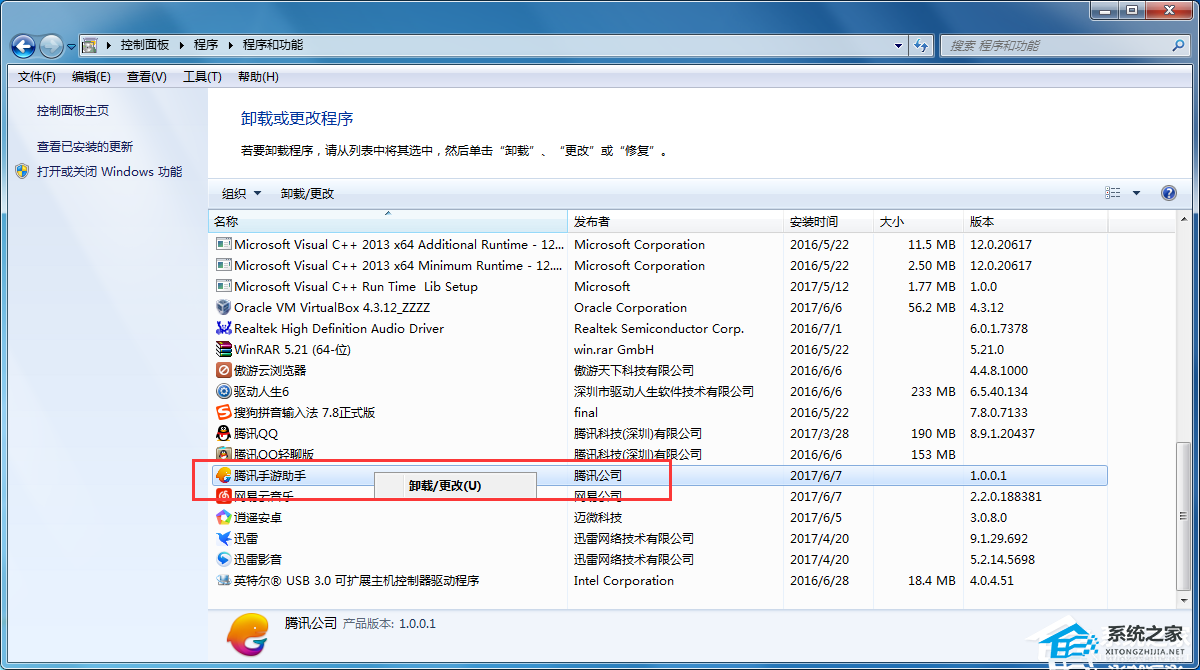
Task: Click in the 搜索 程序和功能 search box
Action: [1054, 46]
